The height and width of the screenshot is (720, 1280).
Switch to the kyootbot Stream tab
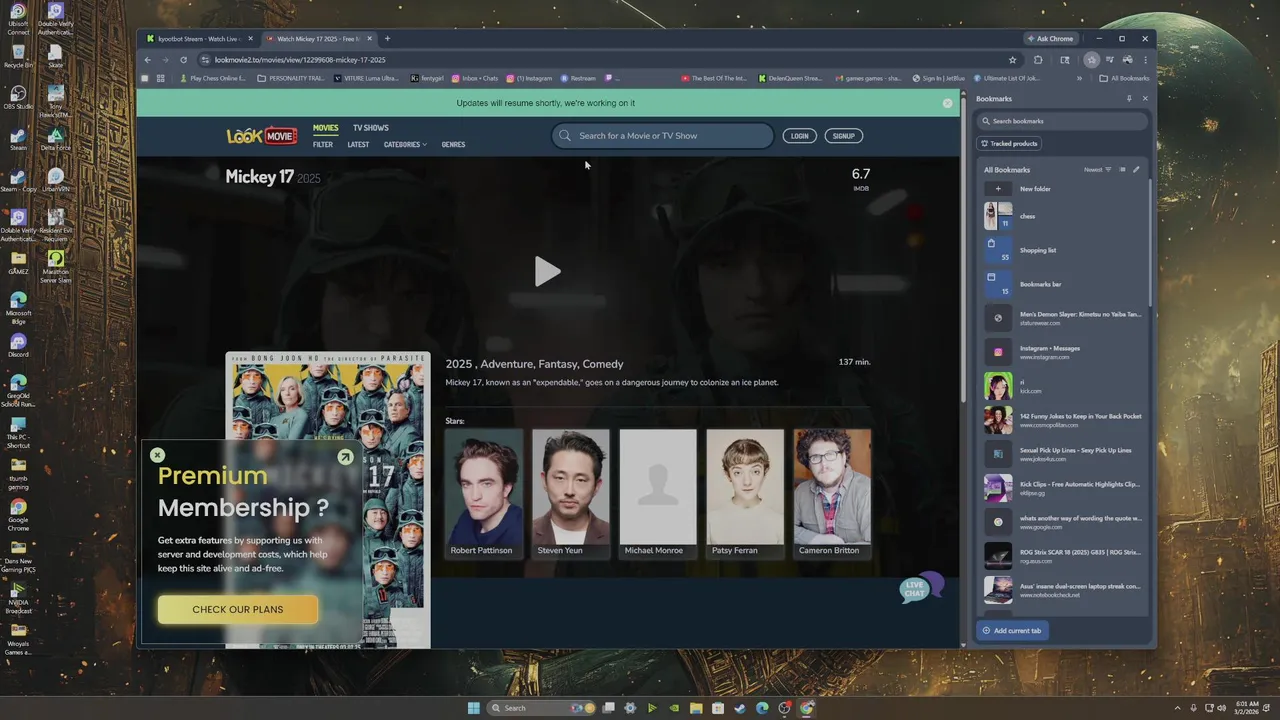[199, 39]
